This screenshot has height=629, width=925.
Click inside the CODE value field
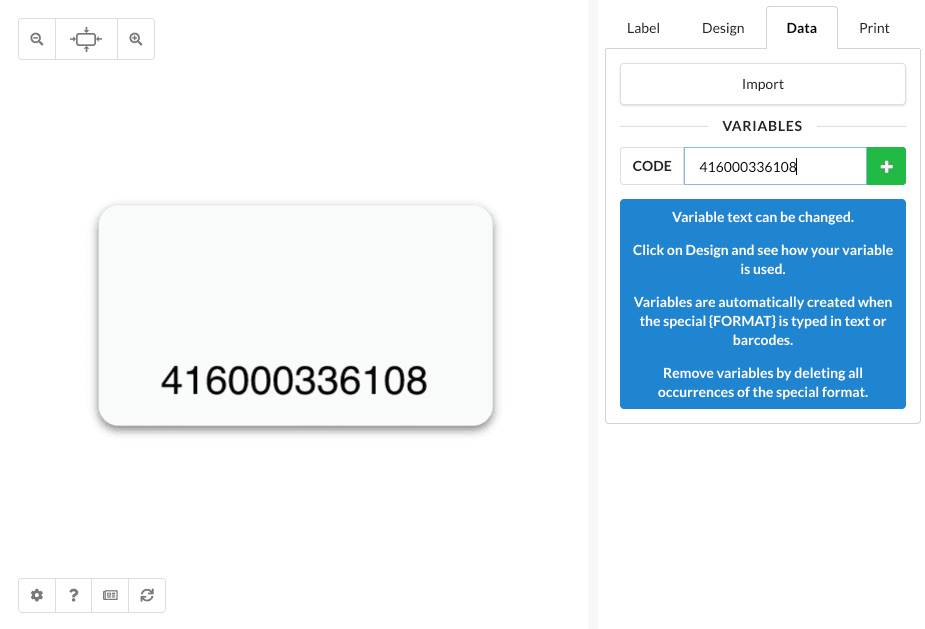click(x=775, y=165)
